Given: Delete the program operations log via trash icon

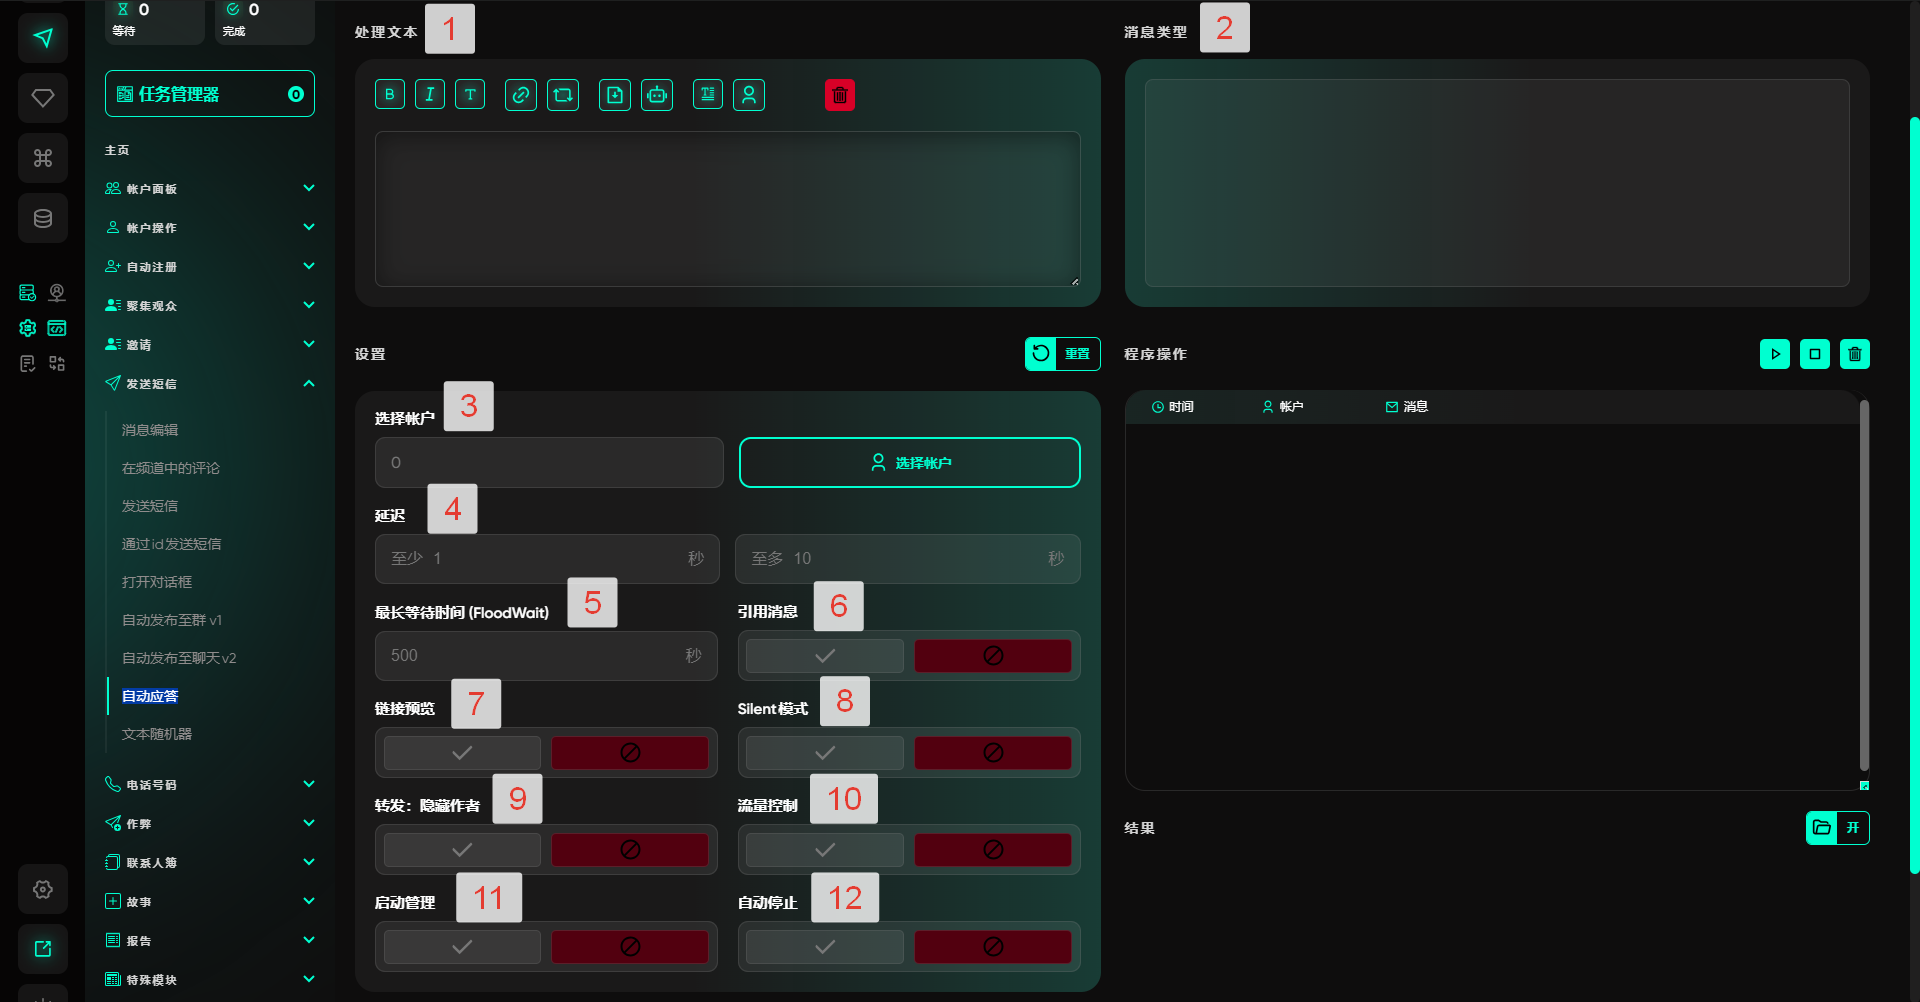Looking at the screenshot, I should tap(1855, 354).
